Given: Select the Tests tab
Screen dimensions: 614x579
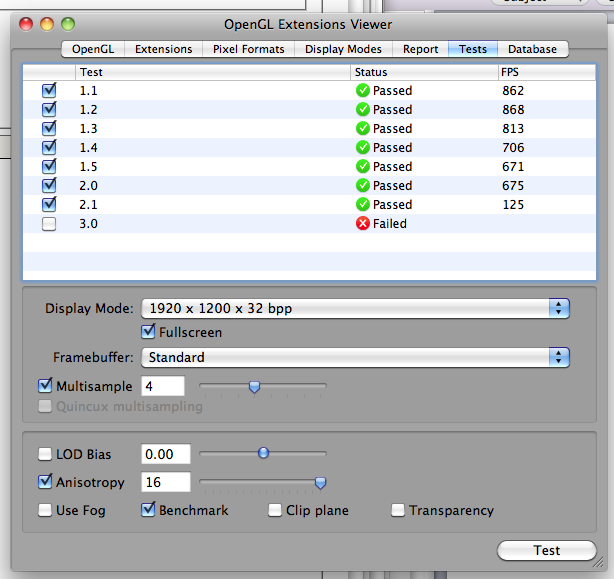Looking at the screenshot, I should [x=473, y=49].
